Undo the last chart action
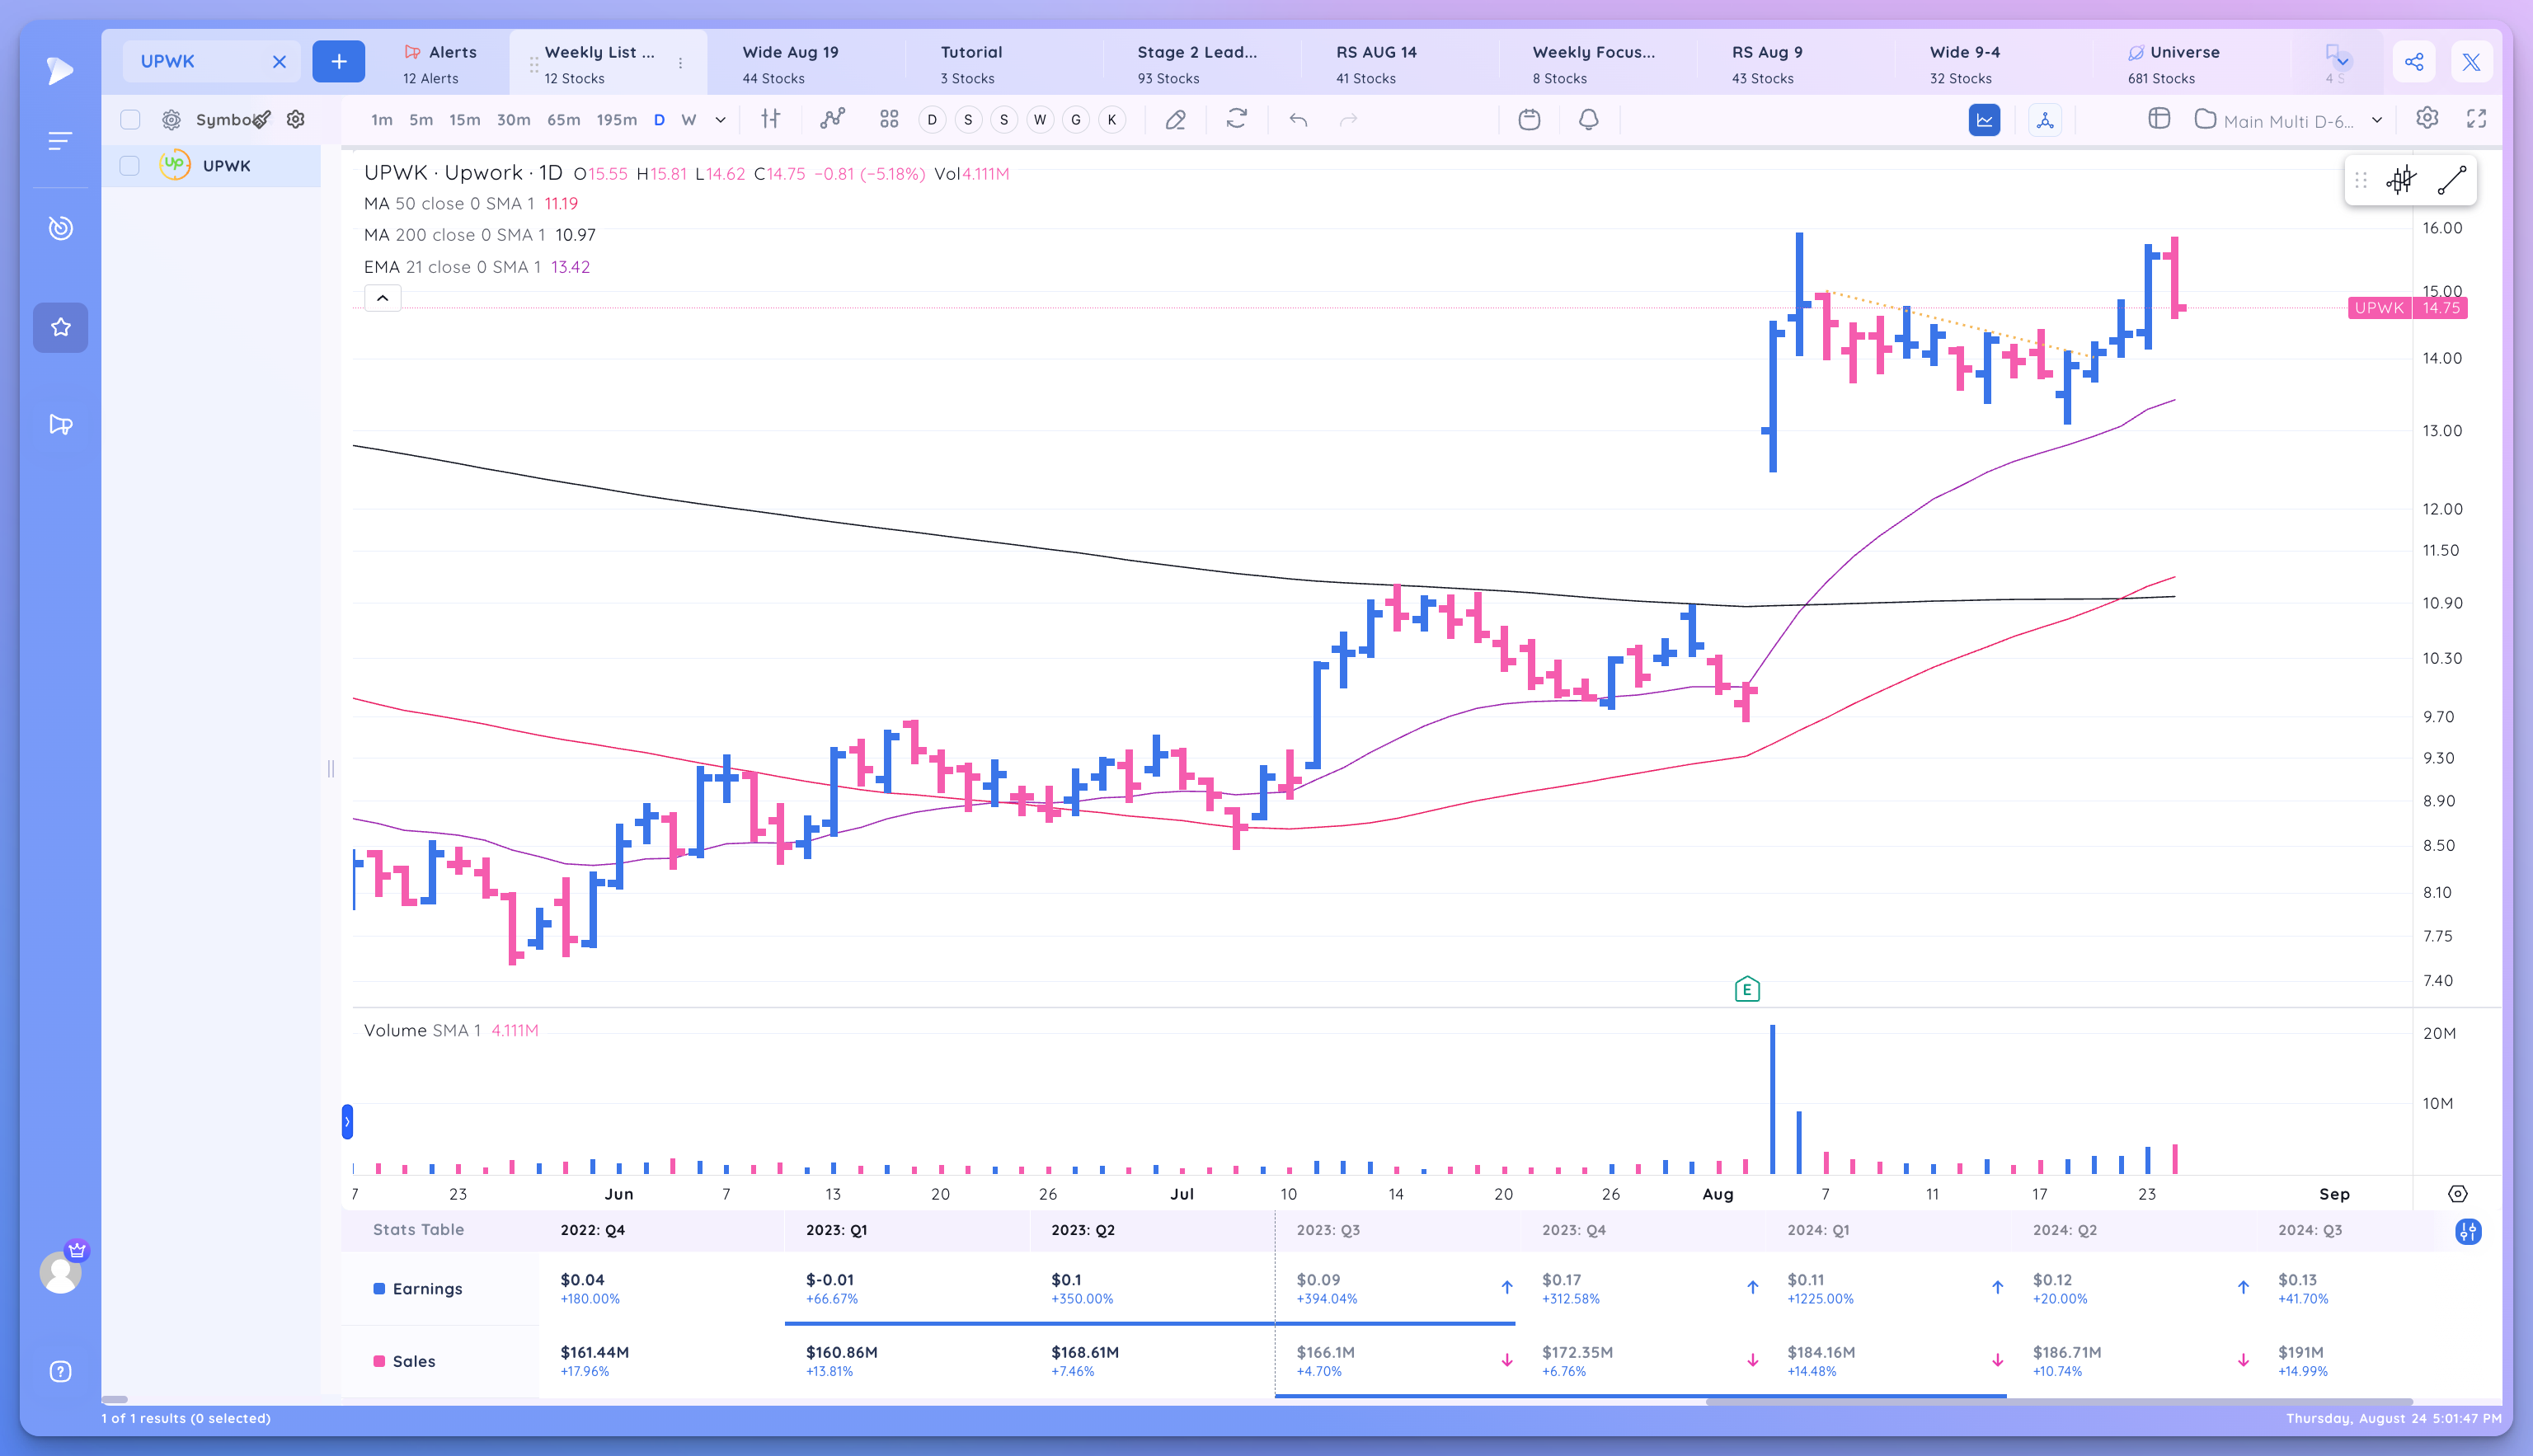The image size is (2533, 1456). (x=1298, y=120)
